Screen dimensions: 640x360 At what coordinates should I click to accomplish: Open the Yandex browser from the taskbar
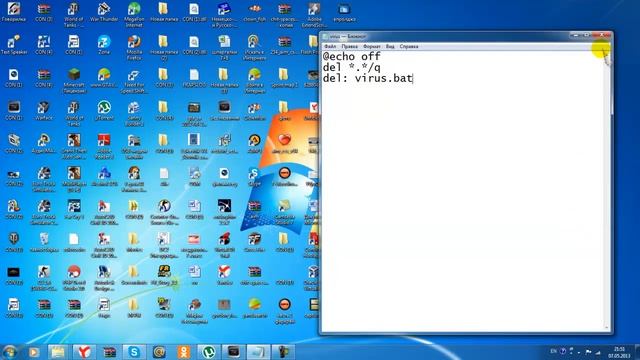tap(84, 352)
